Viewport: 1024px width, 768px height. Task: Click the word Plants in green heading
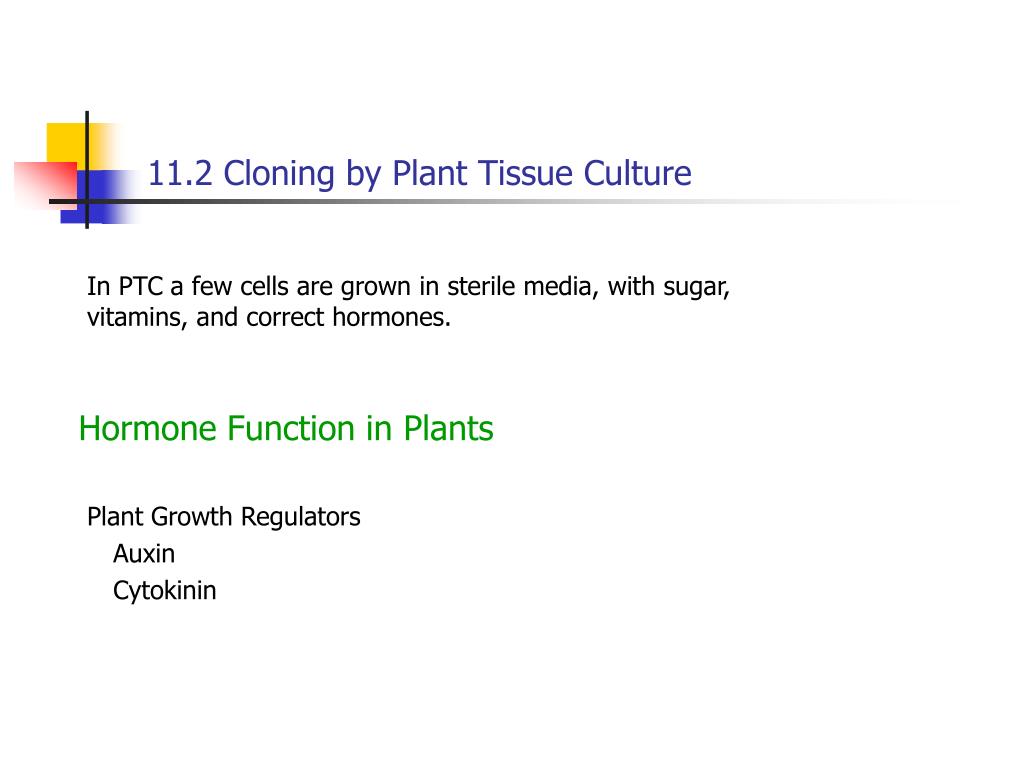coord(448,429)
